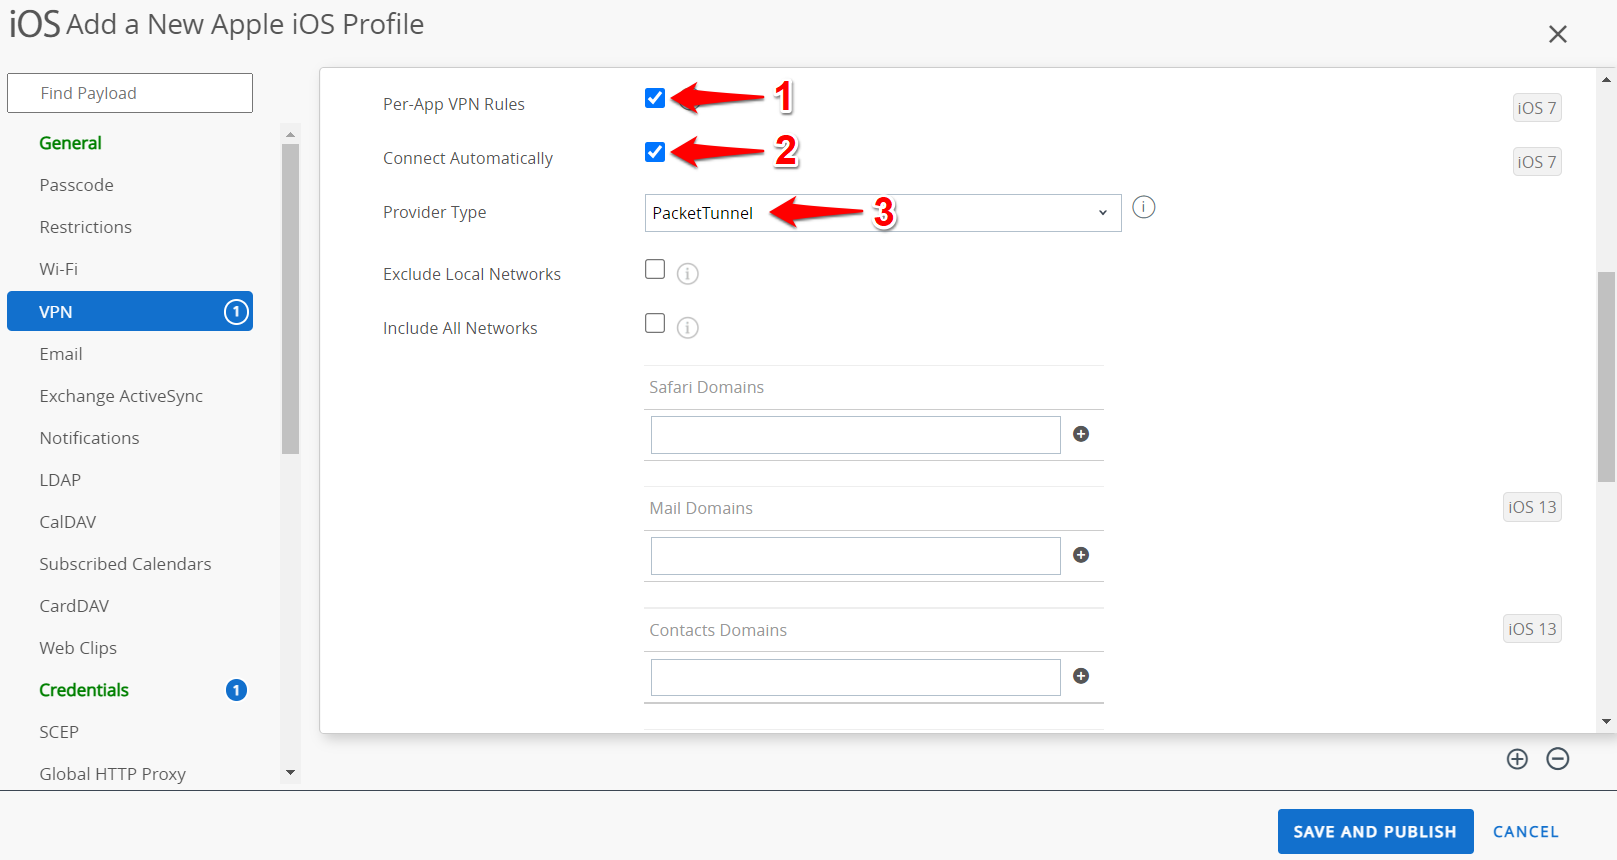Click the Safari Domains input field
Screen dimensions: 1617x860
pyautogui.click(x=855, y=435)
